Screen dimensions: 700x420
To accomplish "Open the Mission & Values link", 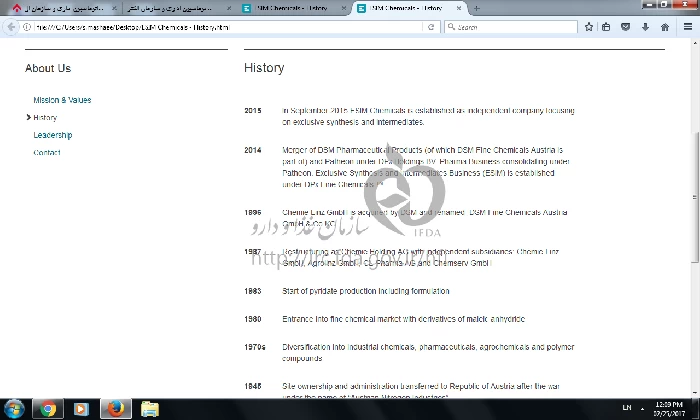I will (x=62, y=100).
